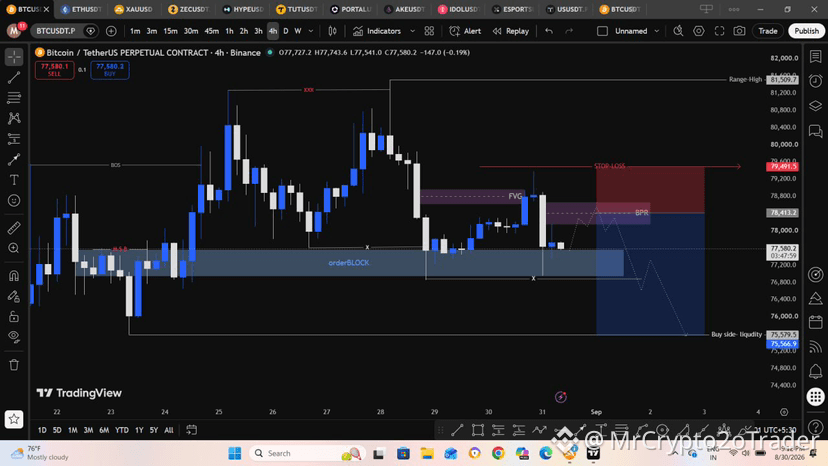This screenshot has width=828, height=466.
Task: Set date range to 1M
Action: [x=72, y=430]
